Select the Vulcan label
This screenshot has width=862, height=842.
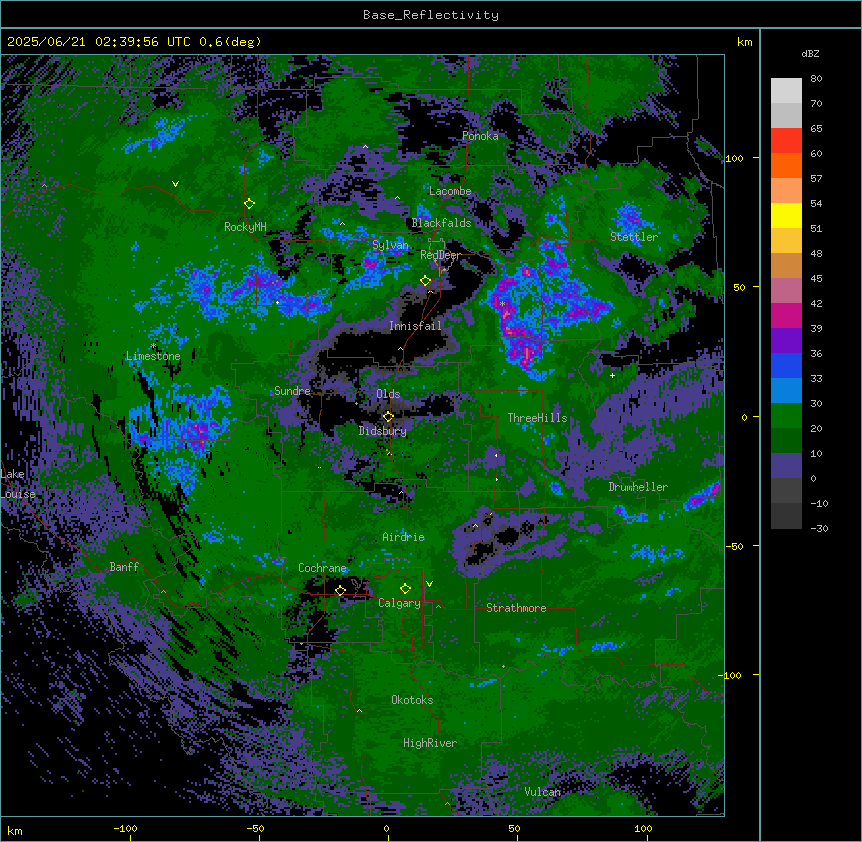tap(543, 792)
